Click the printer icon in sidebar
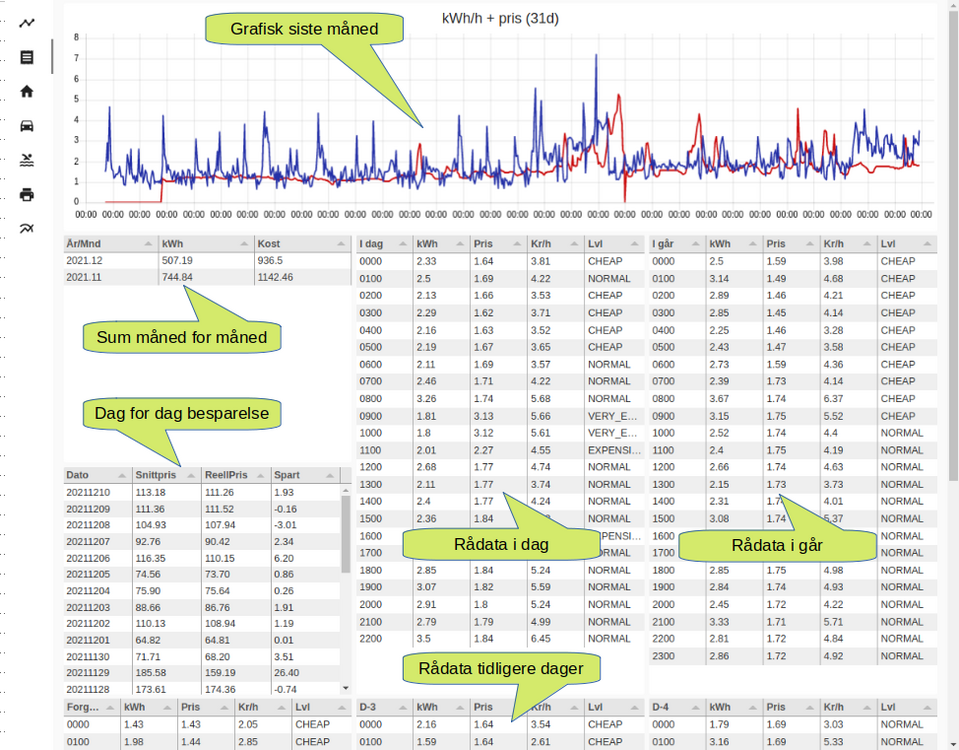The width and height of the screenshot is (959, 750). pos(27,194)
